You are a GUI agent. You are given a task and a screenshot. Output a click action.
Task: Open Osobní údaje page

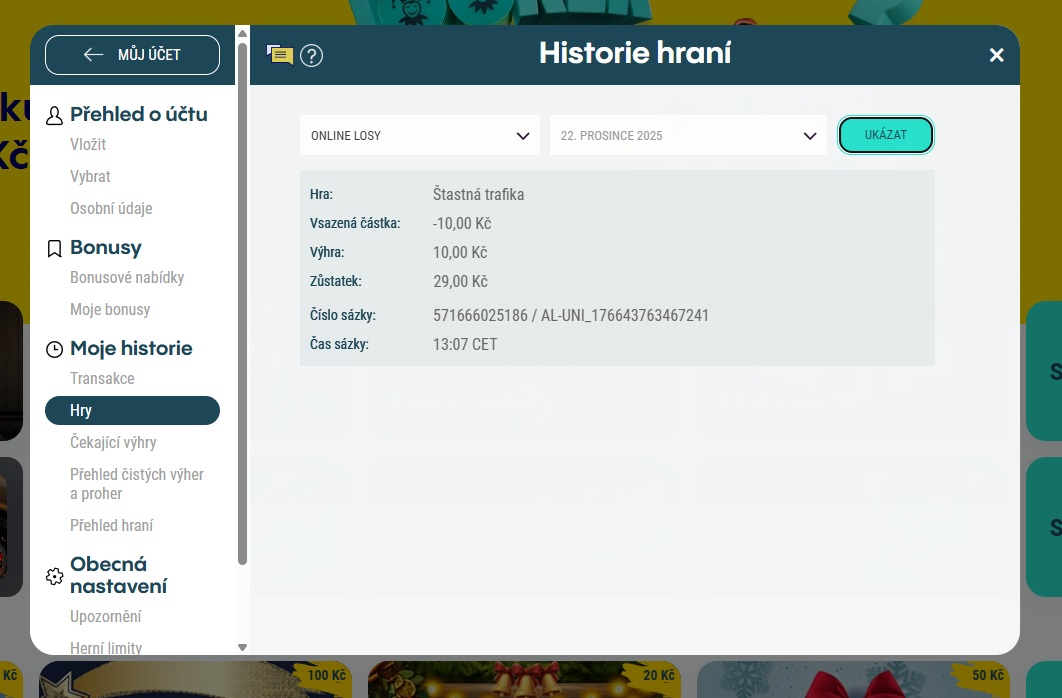(111, 209)
